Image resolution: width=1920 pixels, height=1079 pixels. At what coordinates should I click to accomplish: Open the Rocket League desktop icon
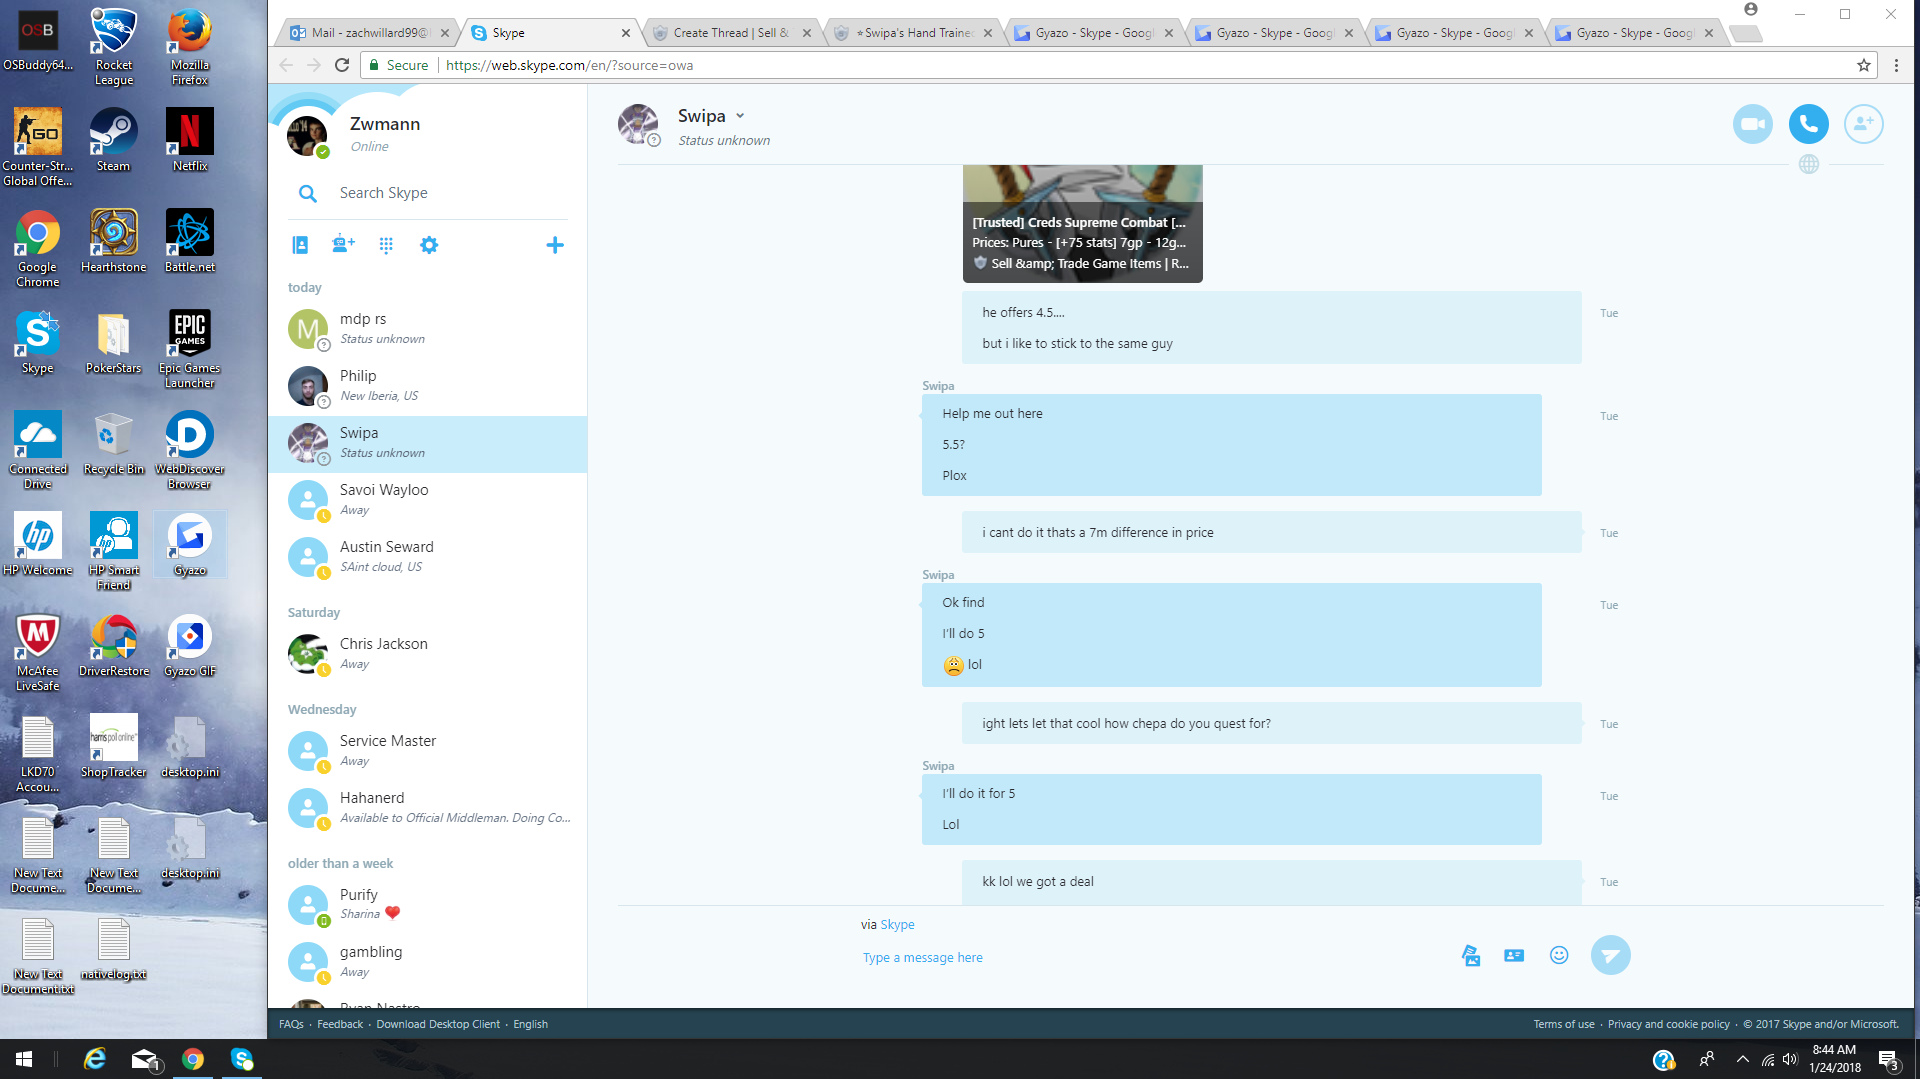(x=113, y=46)
